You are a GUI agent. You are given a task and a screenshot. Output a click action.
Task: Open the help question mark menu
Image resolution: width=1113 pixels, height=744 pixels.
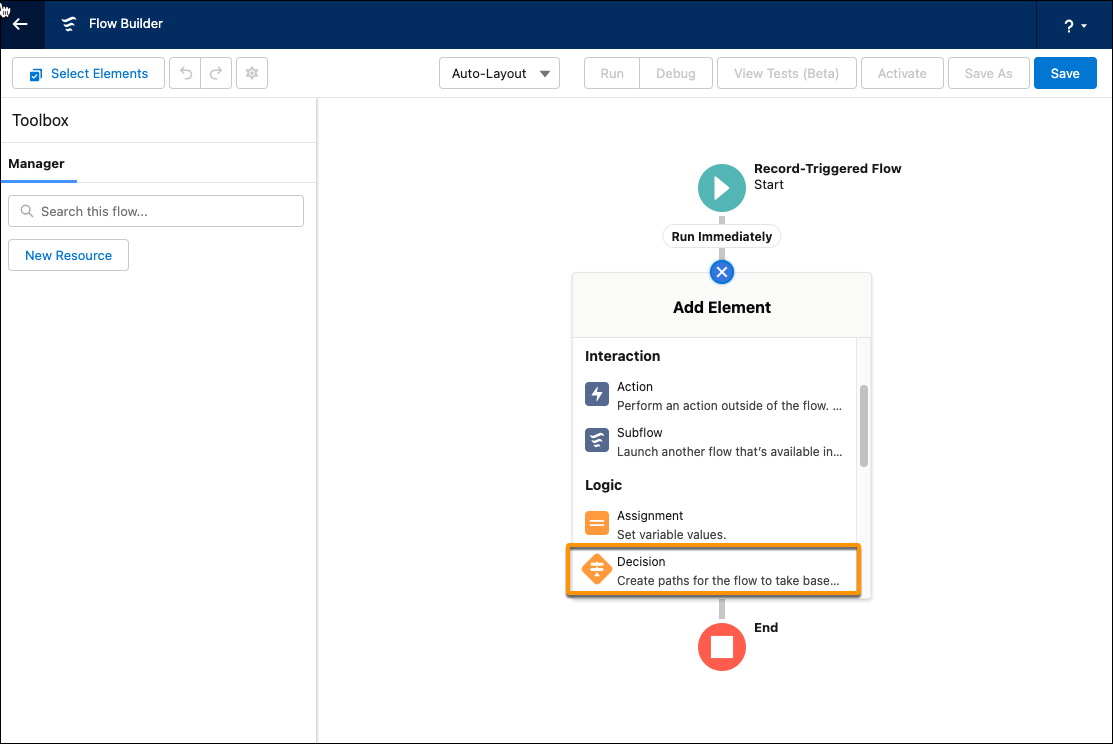point(1075,26)
